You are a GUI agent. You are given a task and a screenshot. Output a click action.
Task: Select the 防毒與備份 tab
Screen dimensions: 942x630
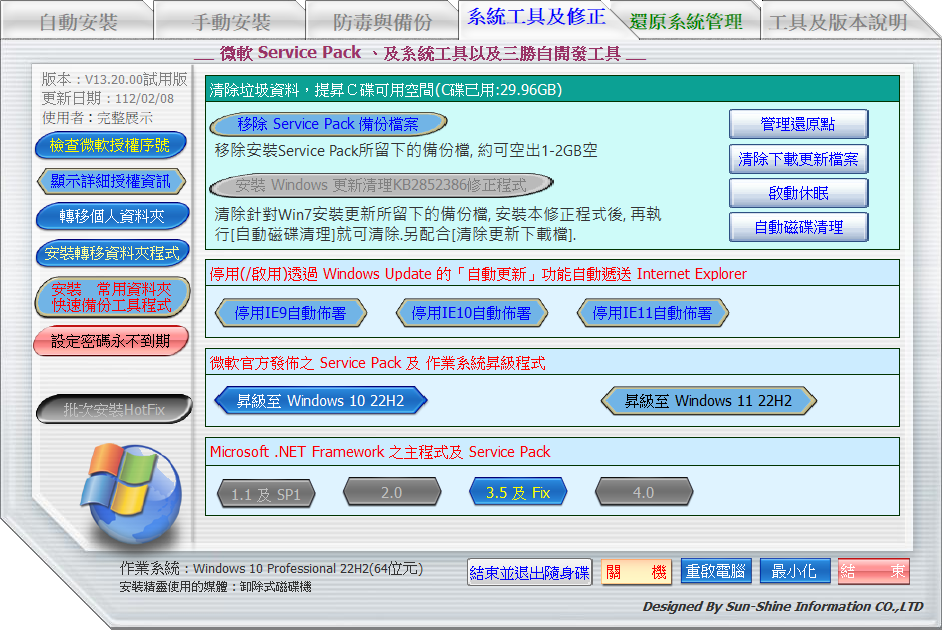point(382,22)
